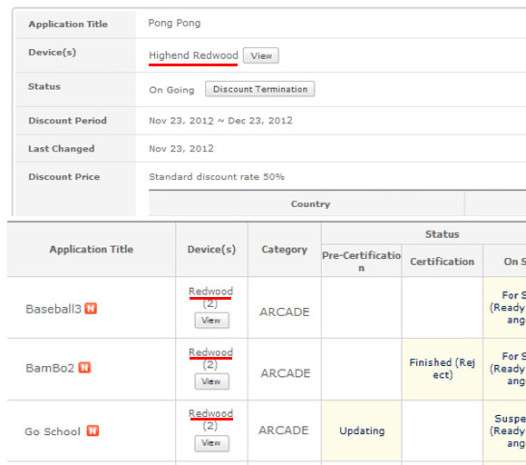Click the Application Title column header
526x465 pixels.
coord(91,249)
